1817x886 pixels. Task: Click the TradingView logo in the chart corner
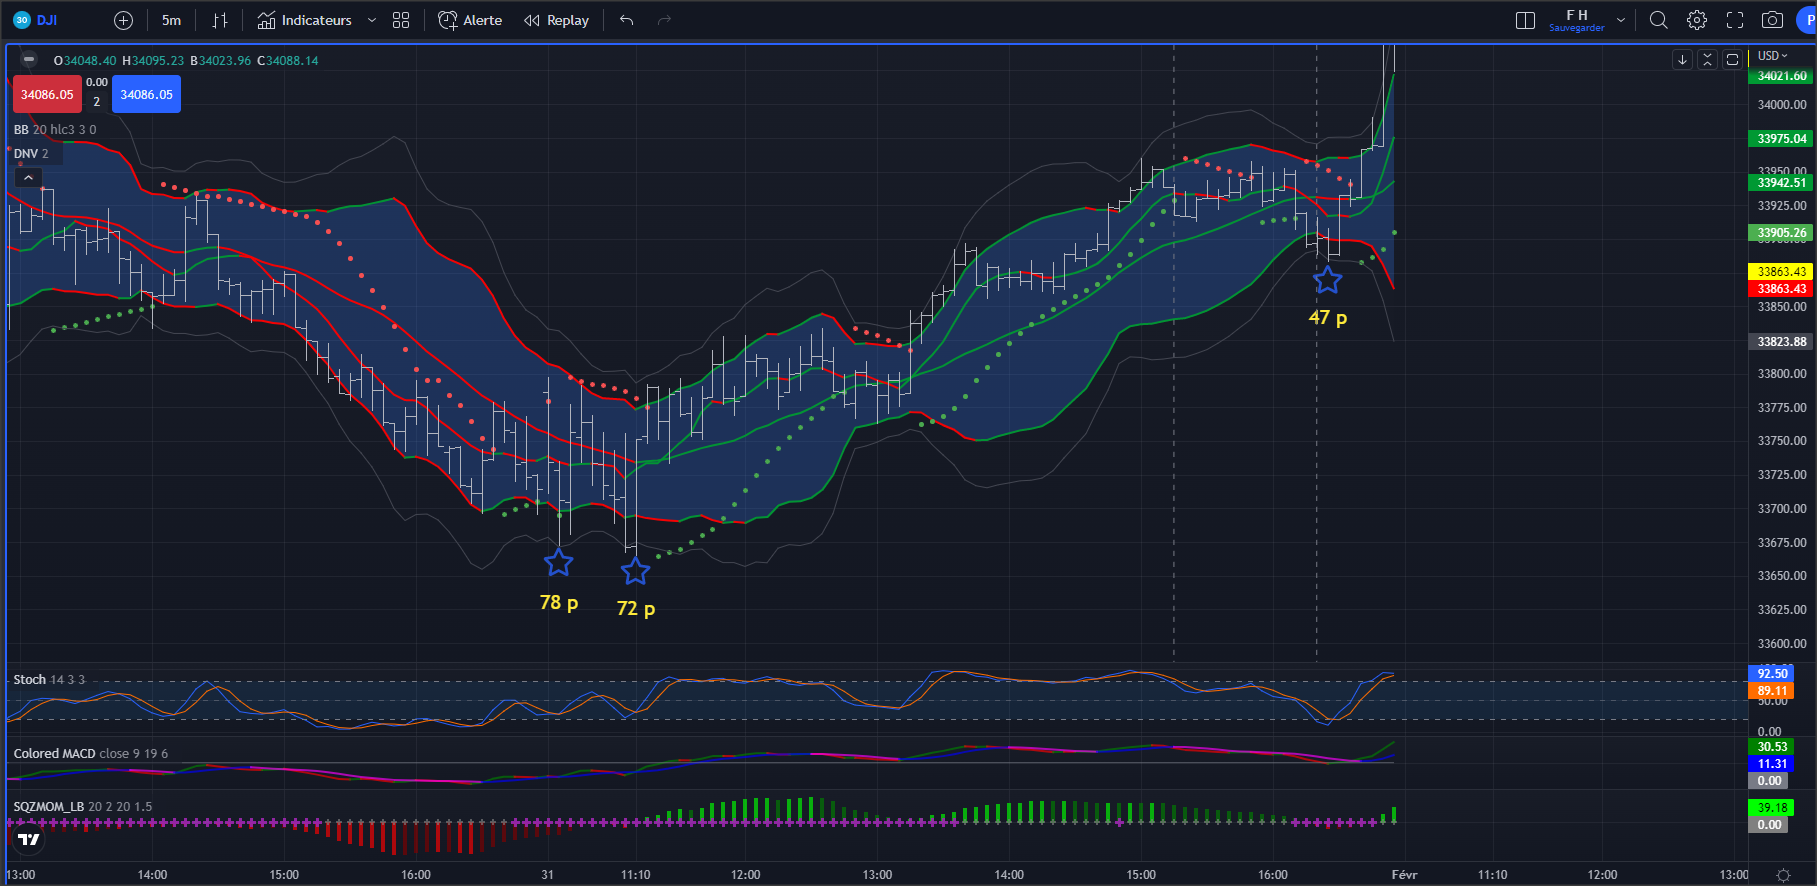tap(29, 839)
